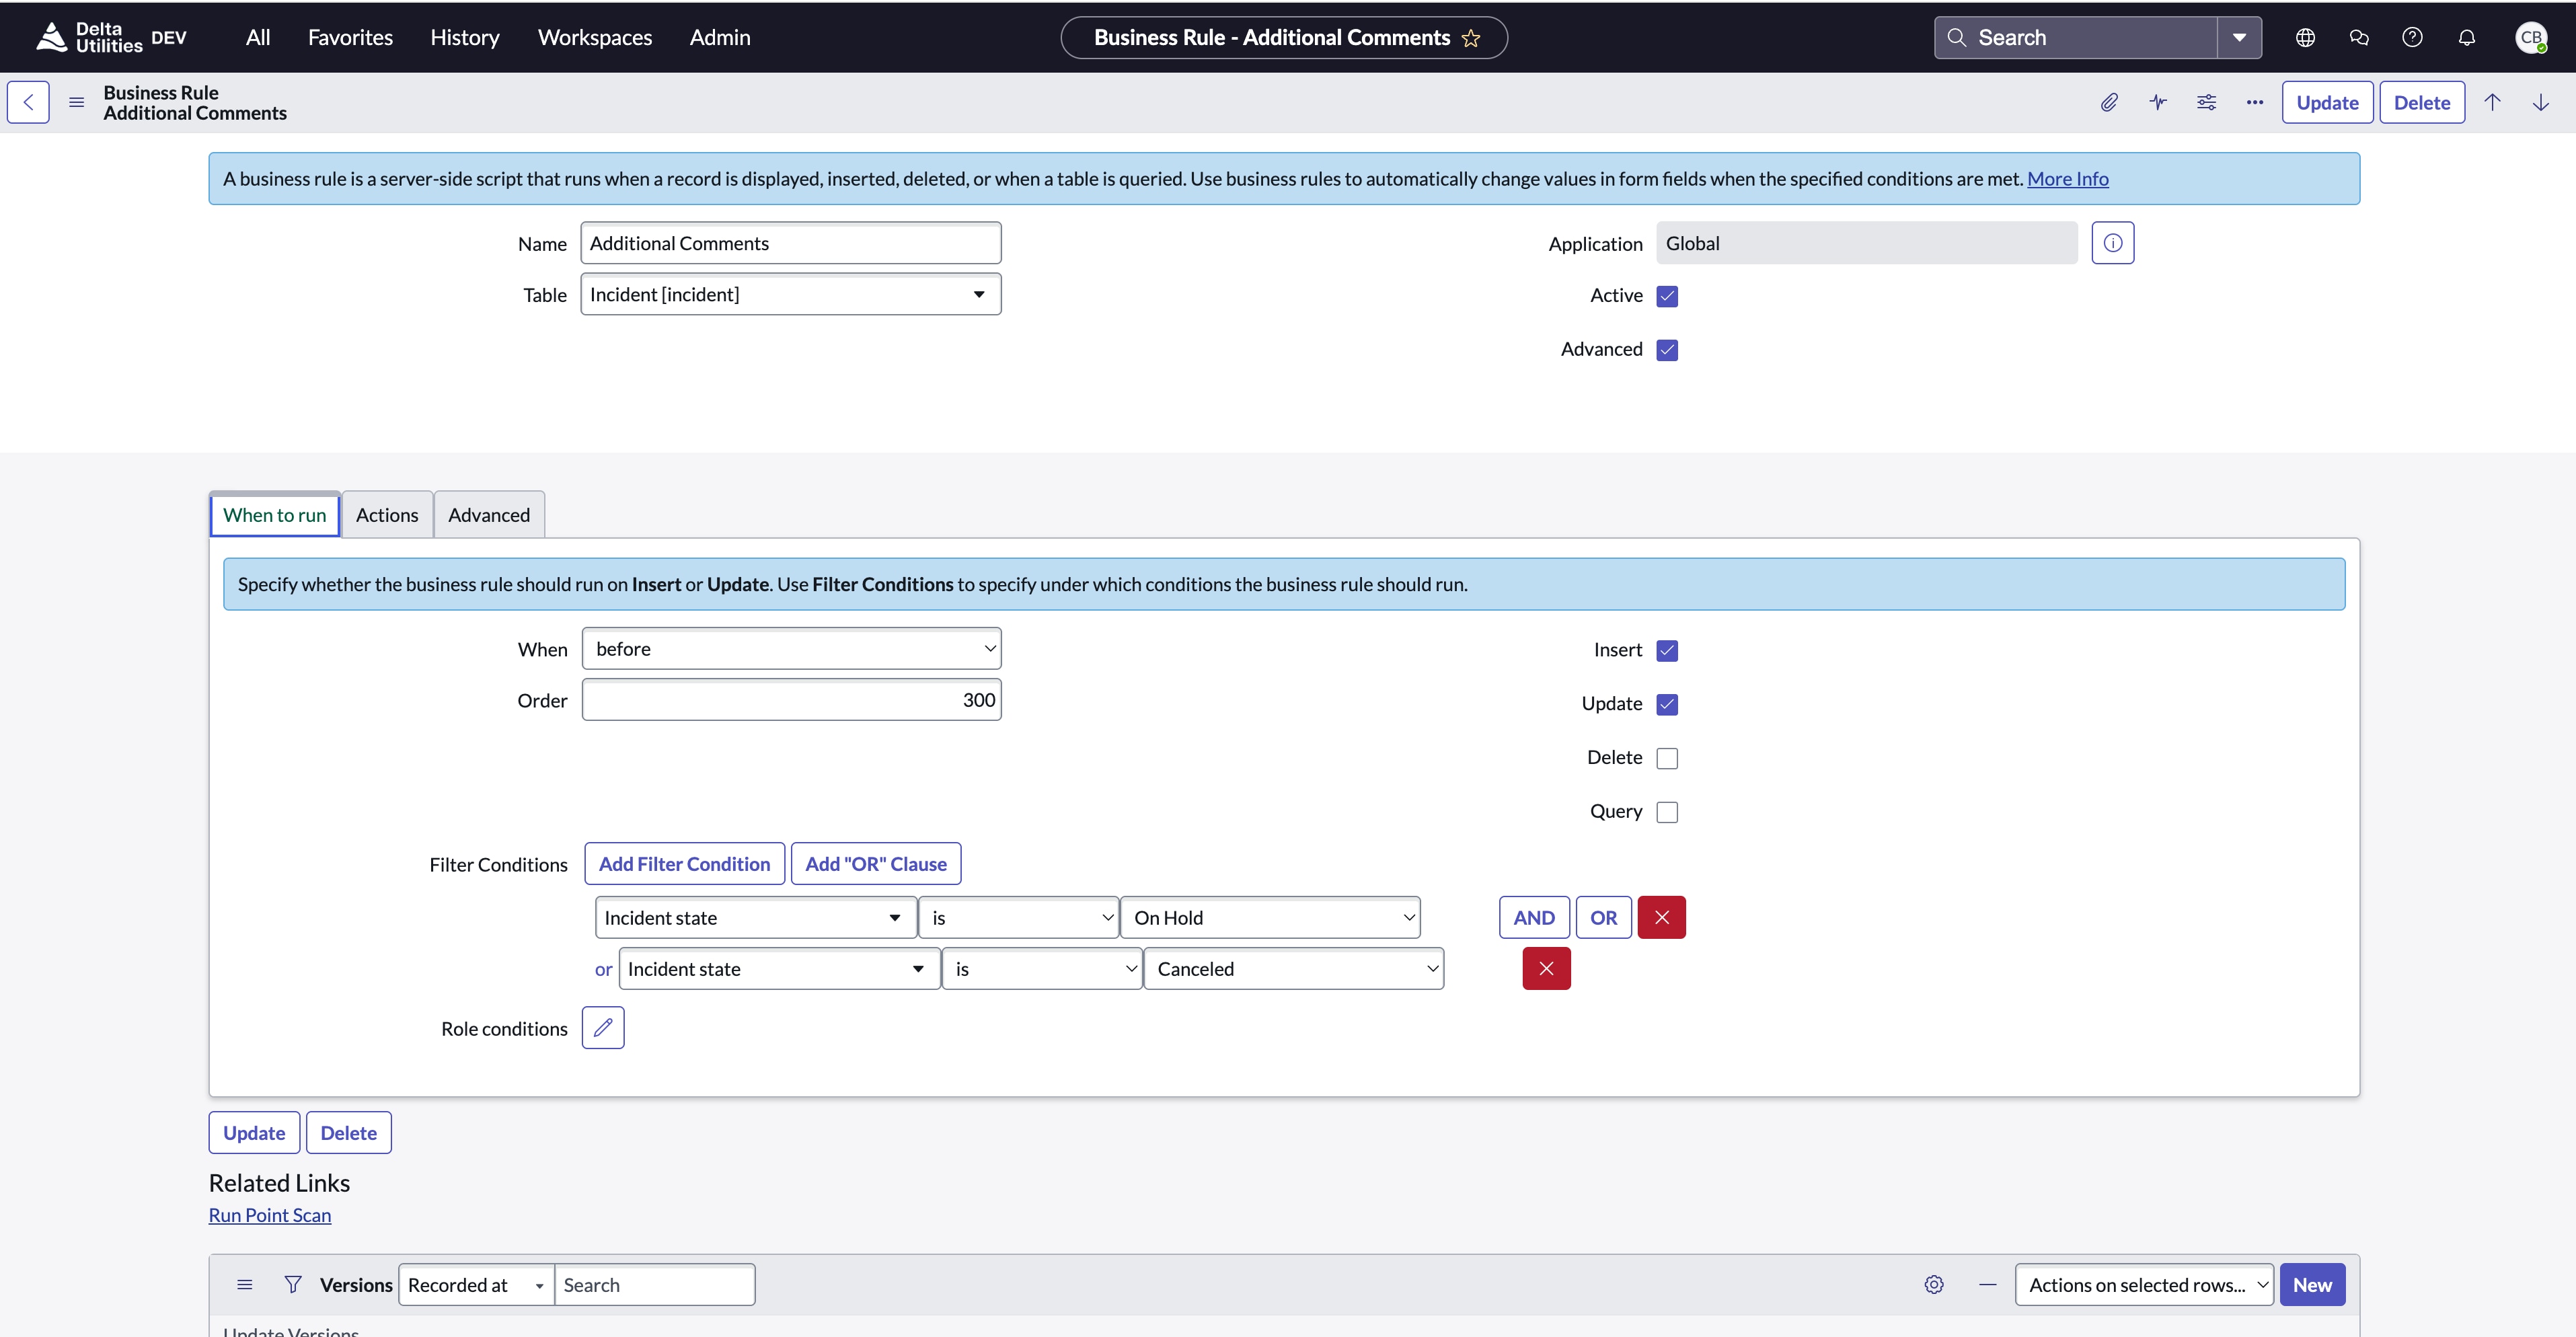Enable the Delete checkbox
The width and height of the screenshot is (2576, 1337).
1666,757
